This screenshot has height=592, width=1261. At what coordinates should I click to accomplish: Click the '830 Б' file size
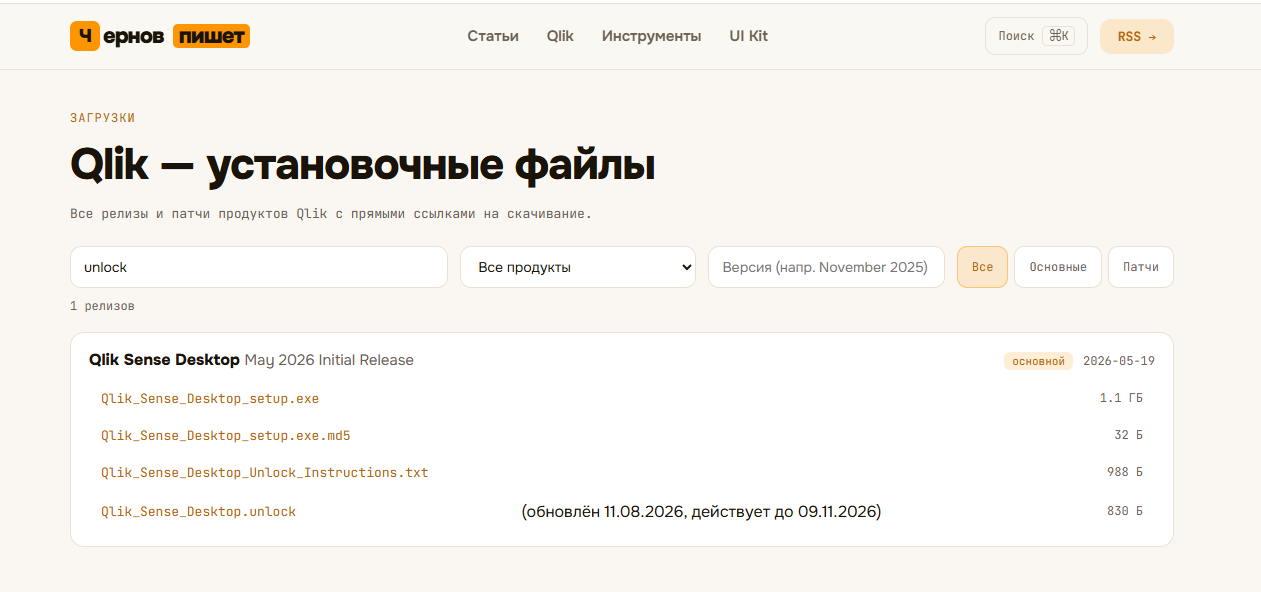coord(1125,511)
